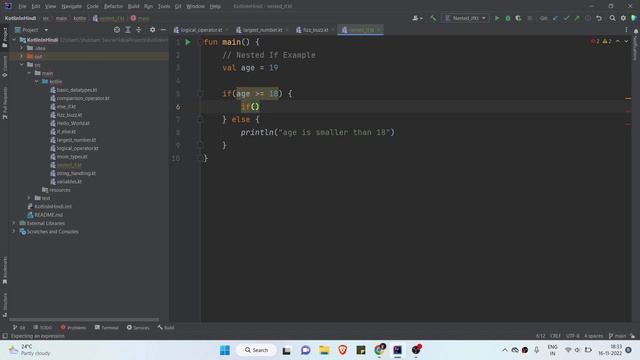Hide the Project tool window
The height and width of the screenshot is (360, 640).
(x=163, y=30)
